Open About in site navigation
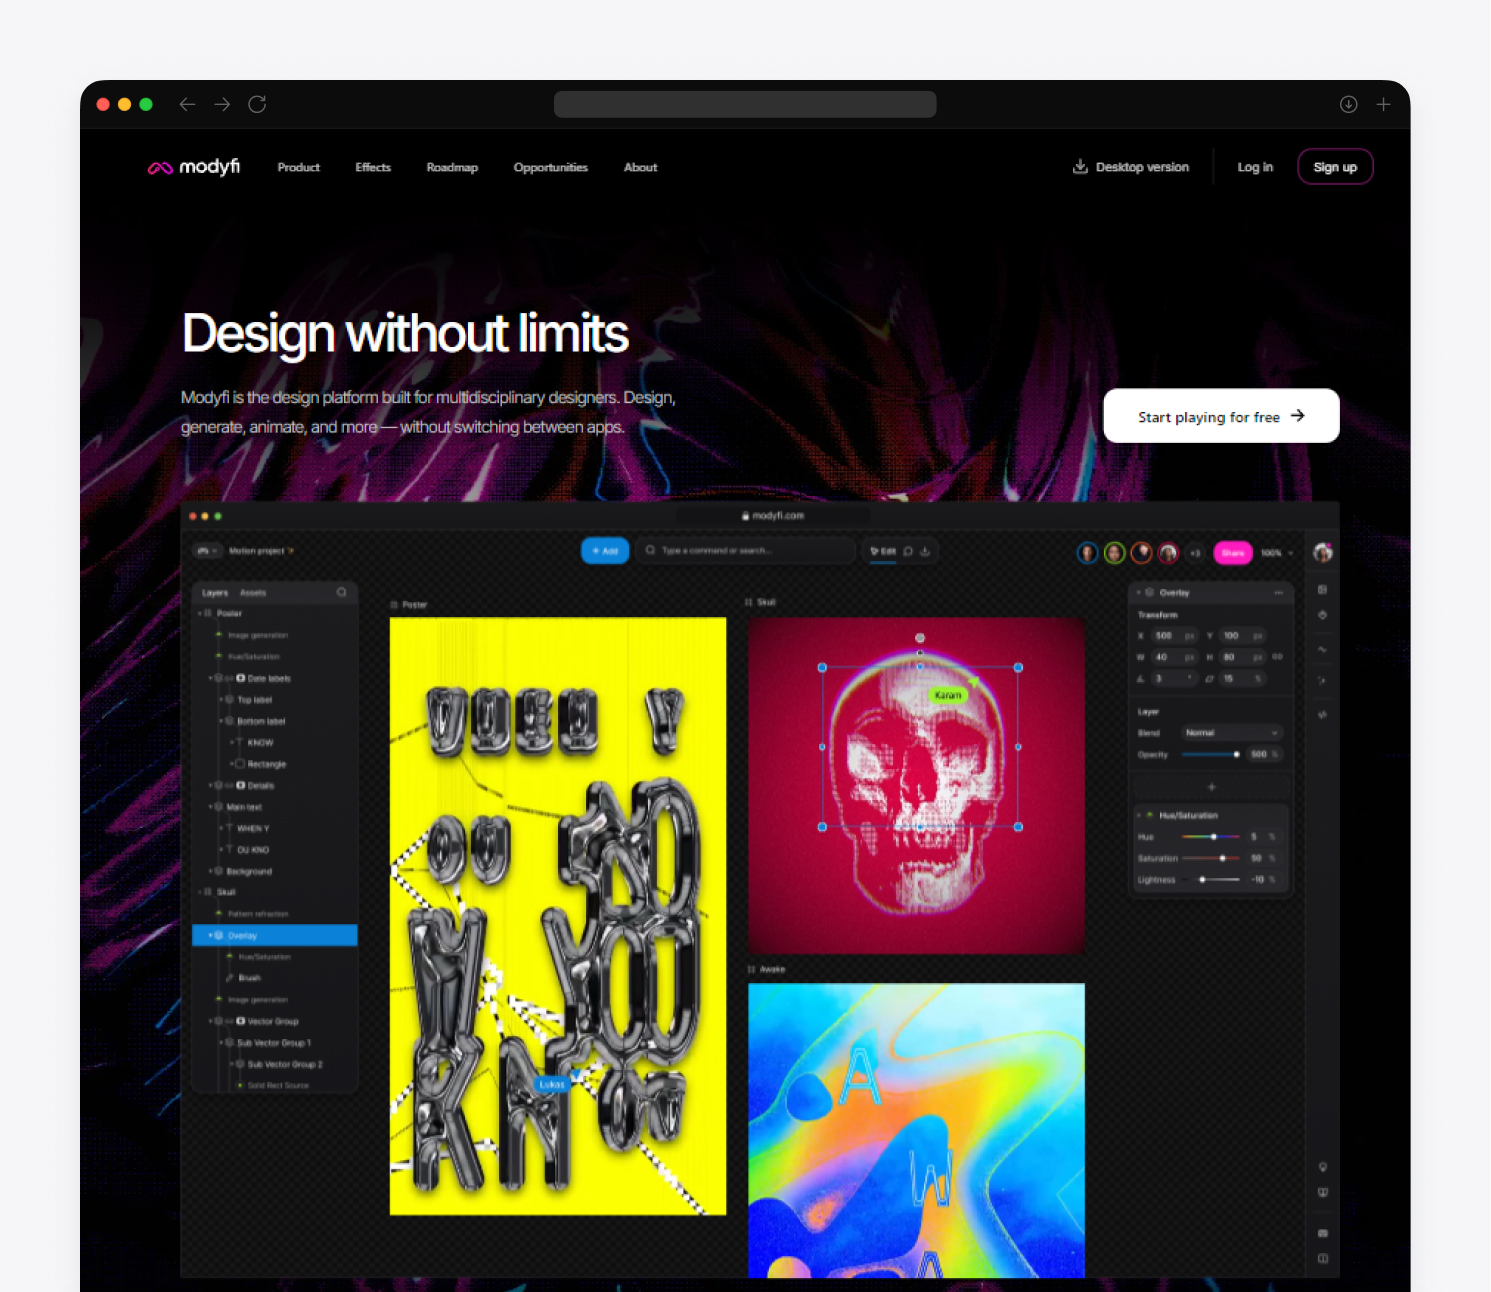 point(641,167)
